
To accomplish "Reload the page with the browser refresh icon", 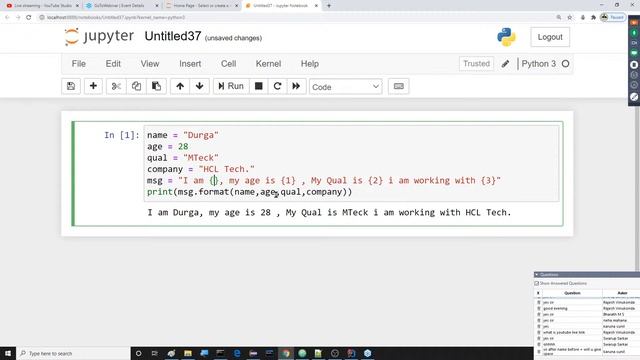I will click(x=29, y=17).
